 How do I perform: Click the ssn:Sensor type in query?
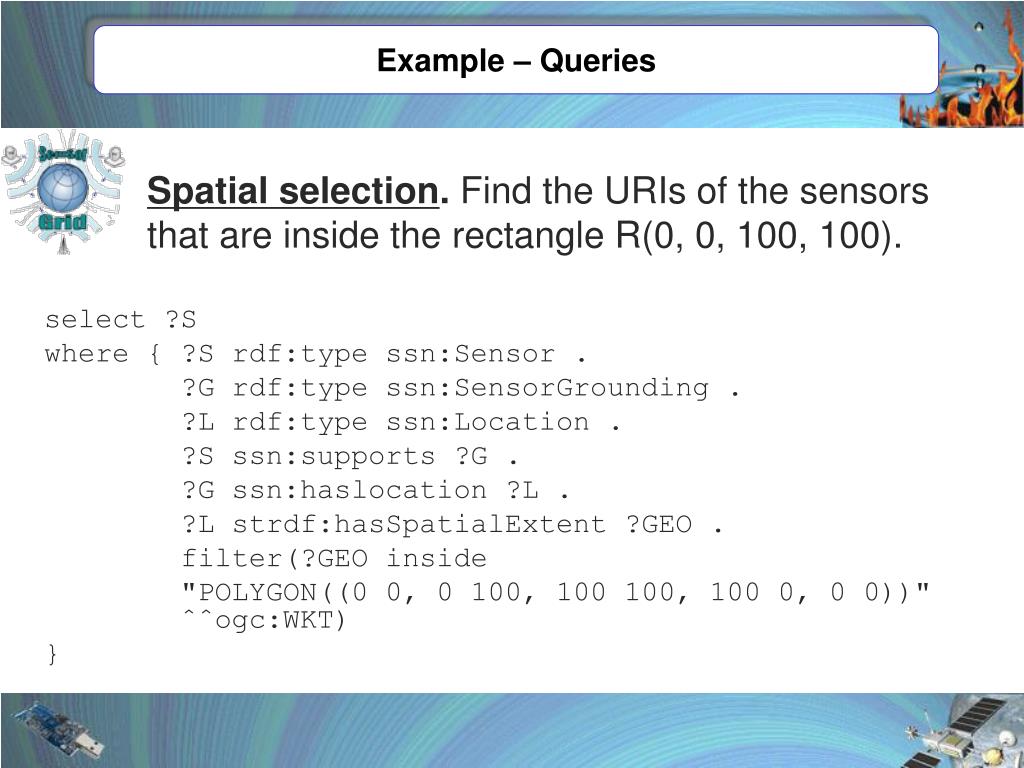coord(470,353)
